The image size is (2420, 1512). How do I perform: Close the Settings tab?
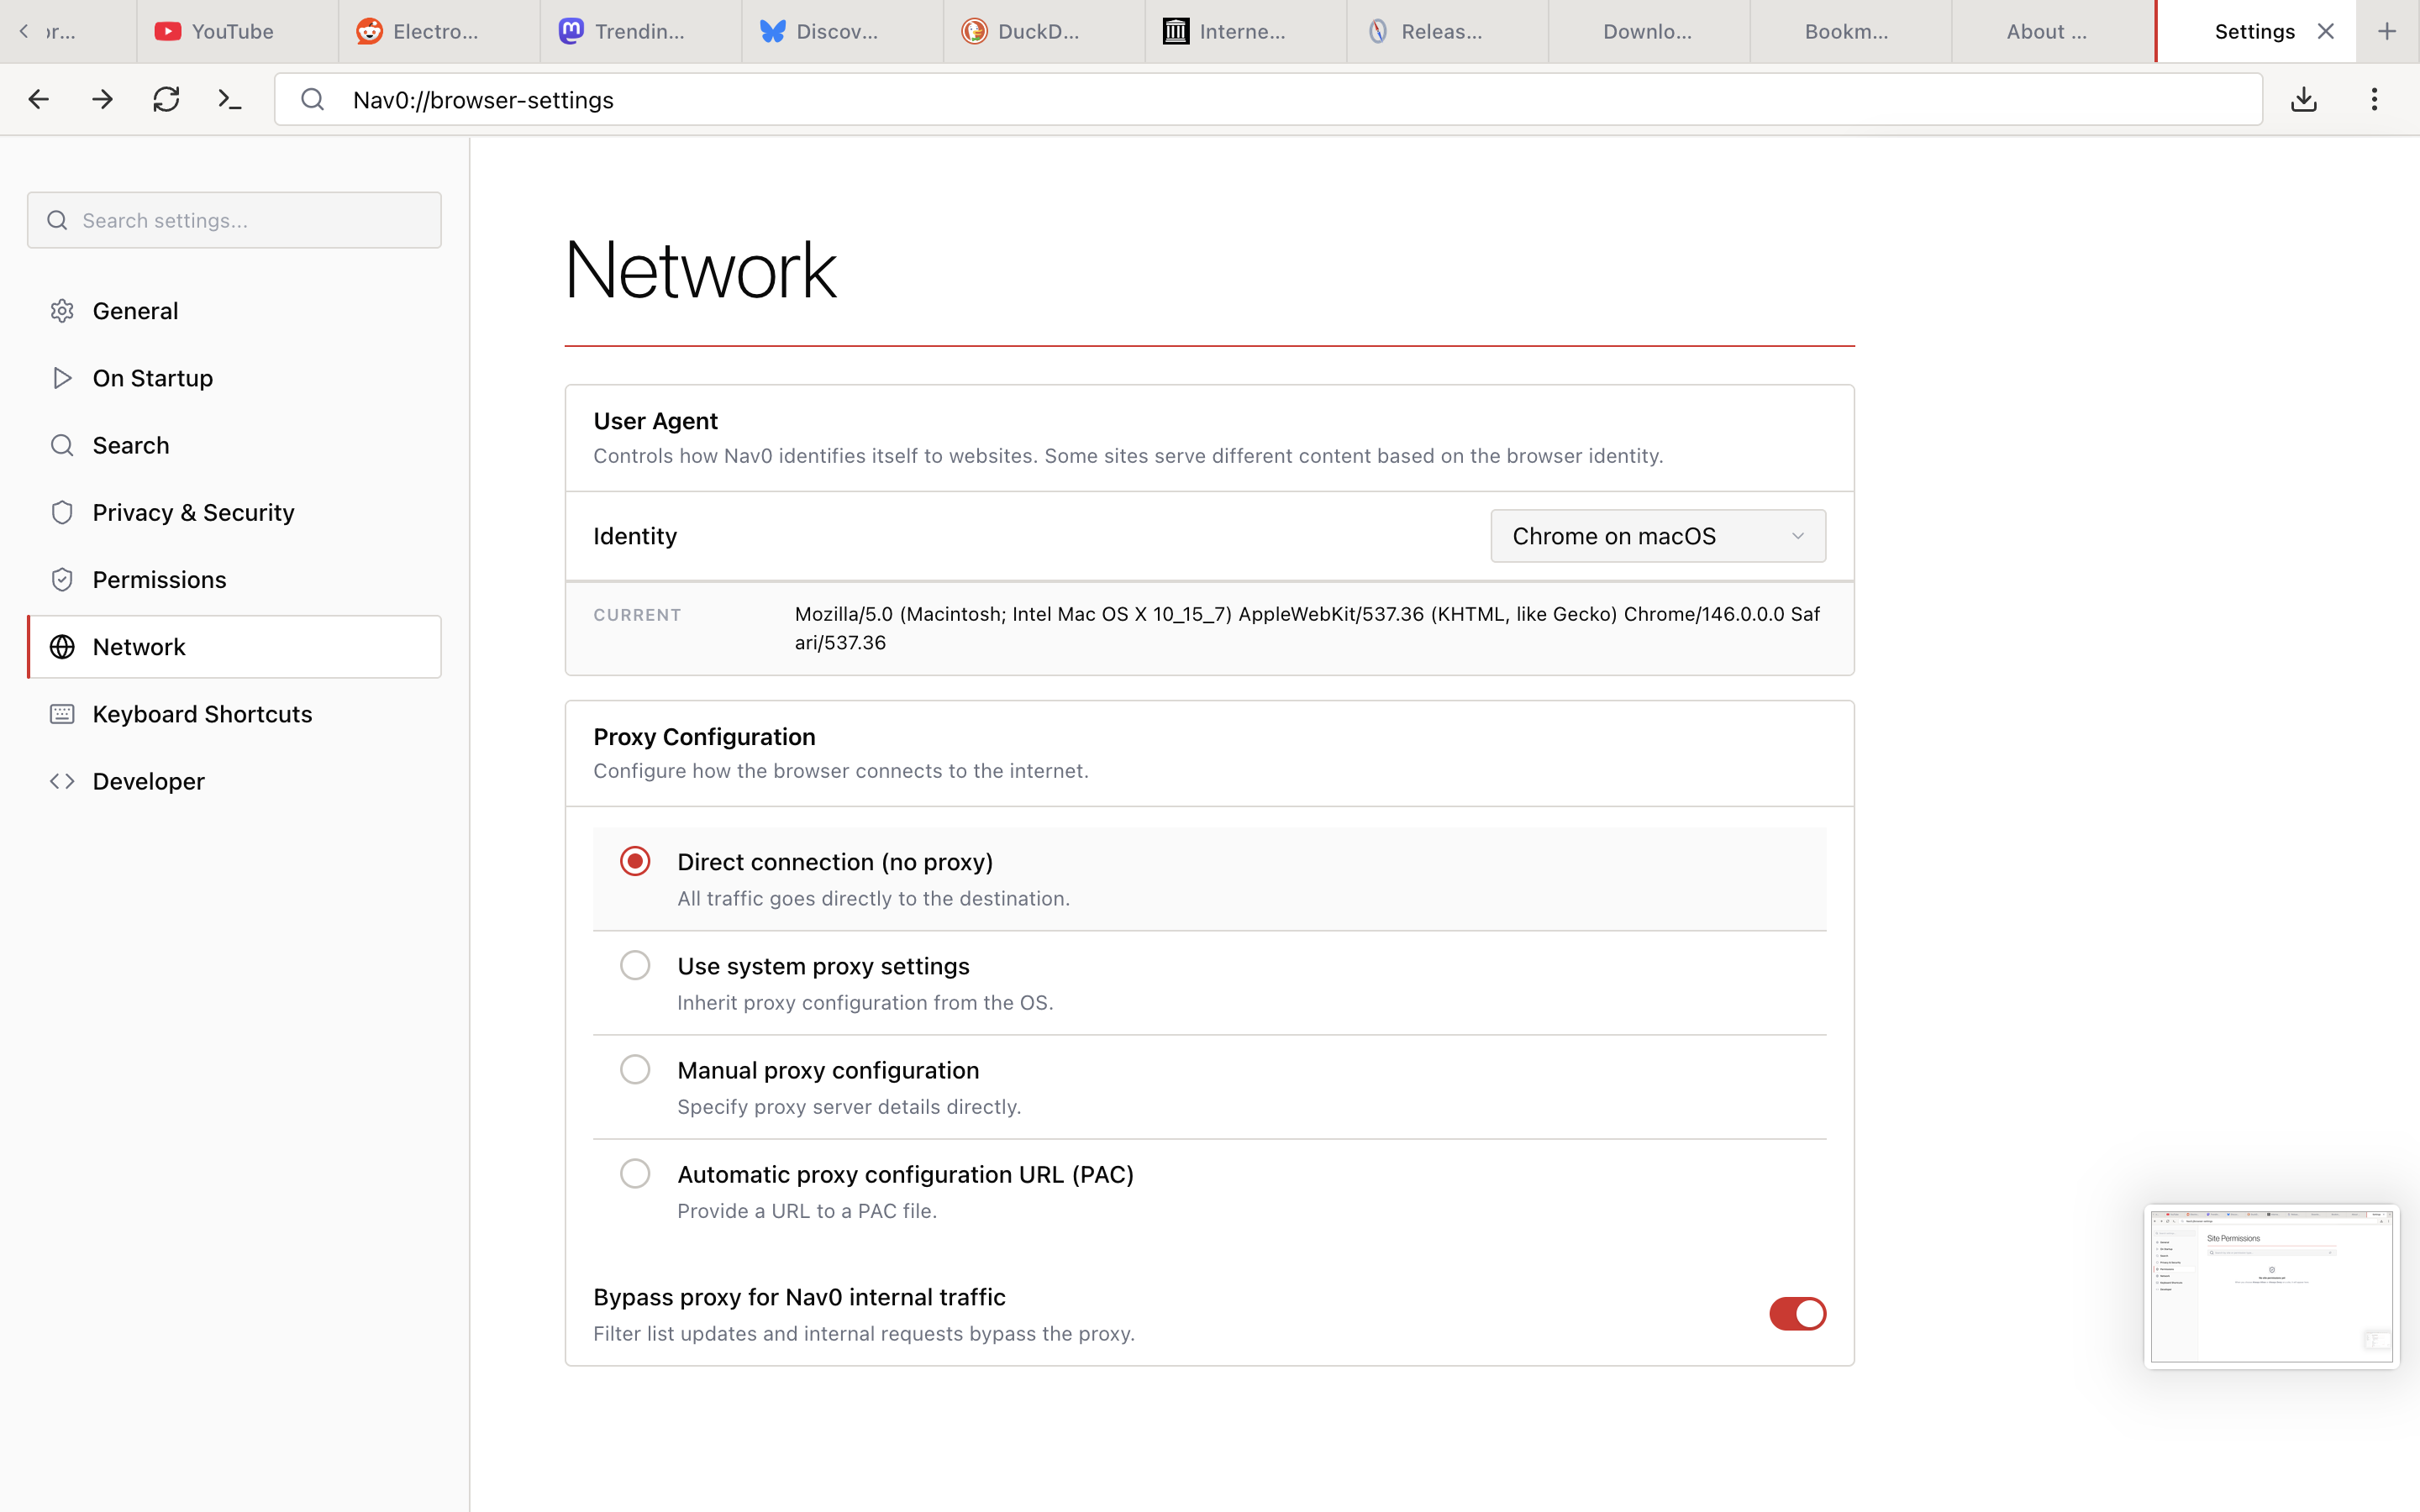tap(2326, 31)
